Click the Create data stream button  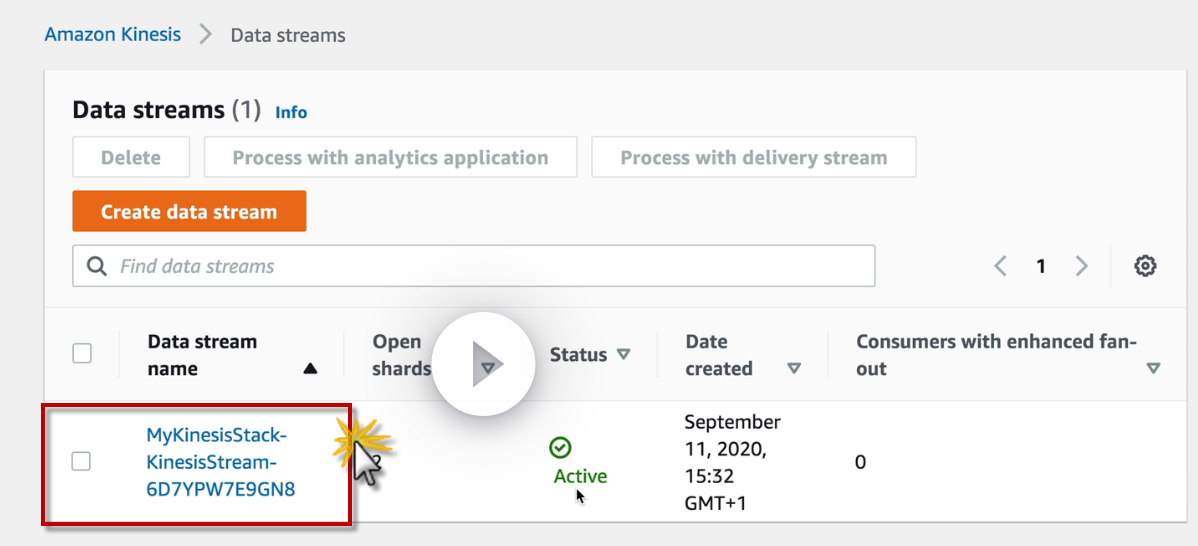pos(189,212)
